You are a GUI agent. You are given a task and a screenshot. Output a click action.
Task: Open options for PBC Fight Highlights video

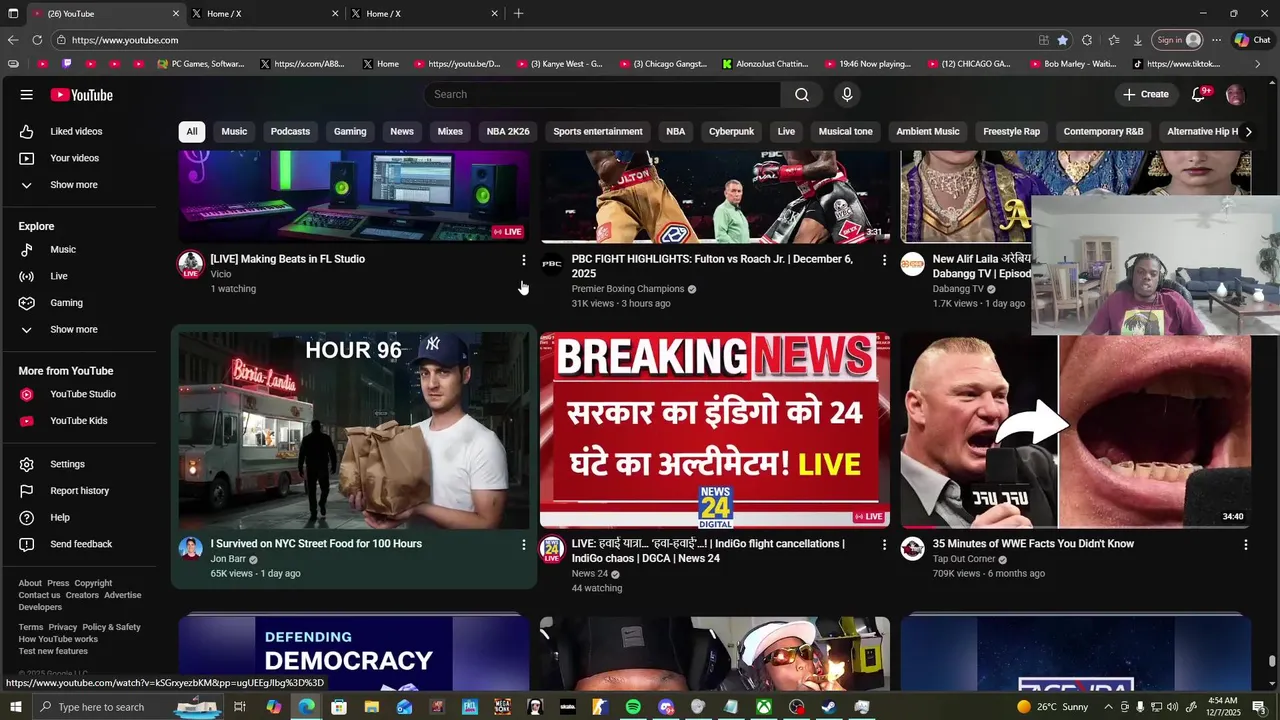tap(884, 260)
